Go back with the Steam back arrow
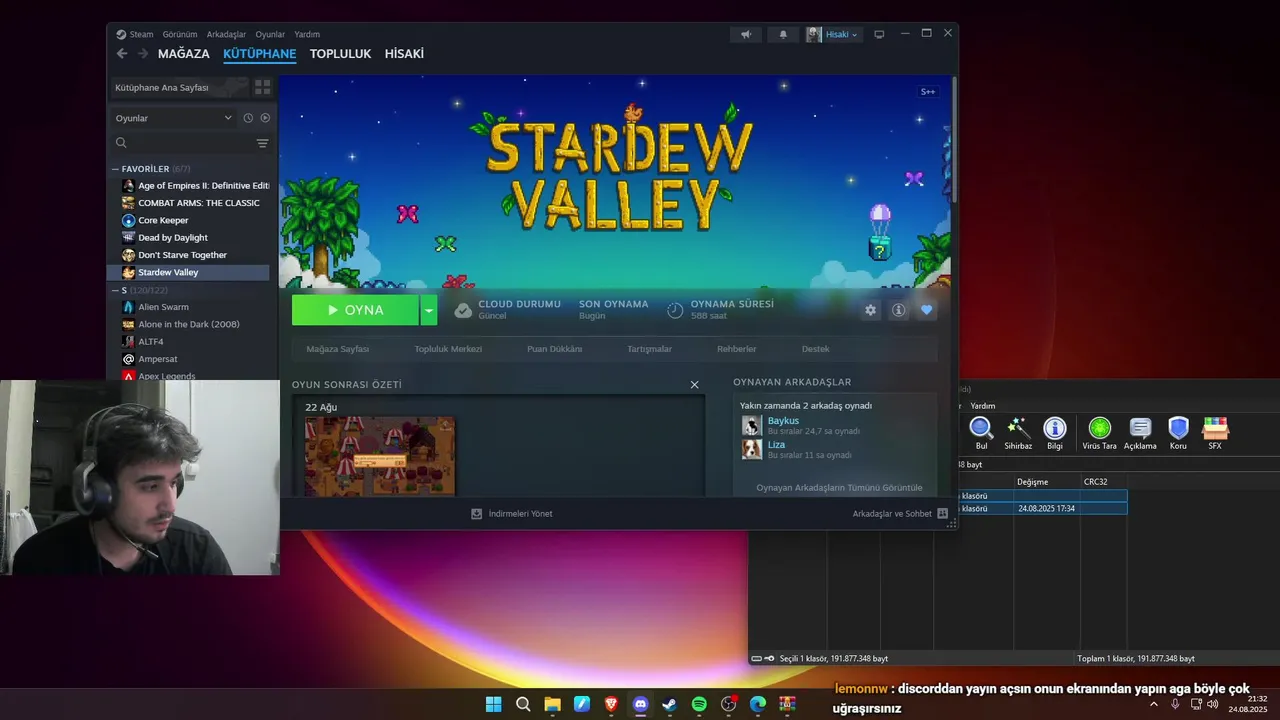The image size is (1280, 720). 122,54
